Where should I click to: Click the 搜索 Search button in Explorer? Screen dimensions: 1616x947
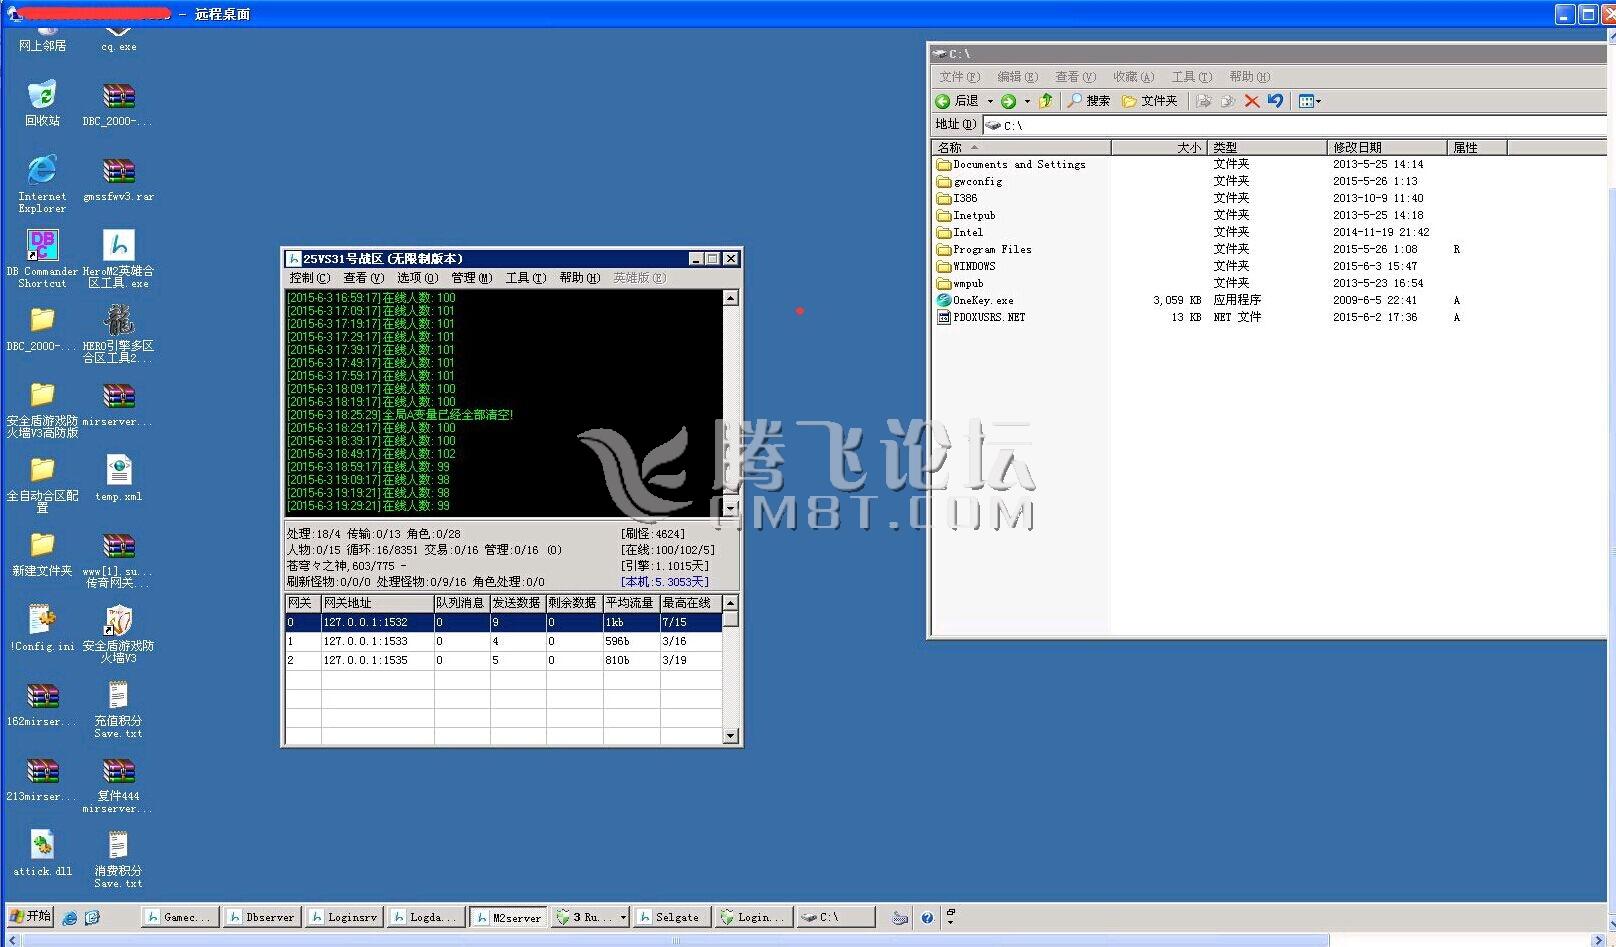(1088, 101)
